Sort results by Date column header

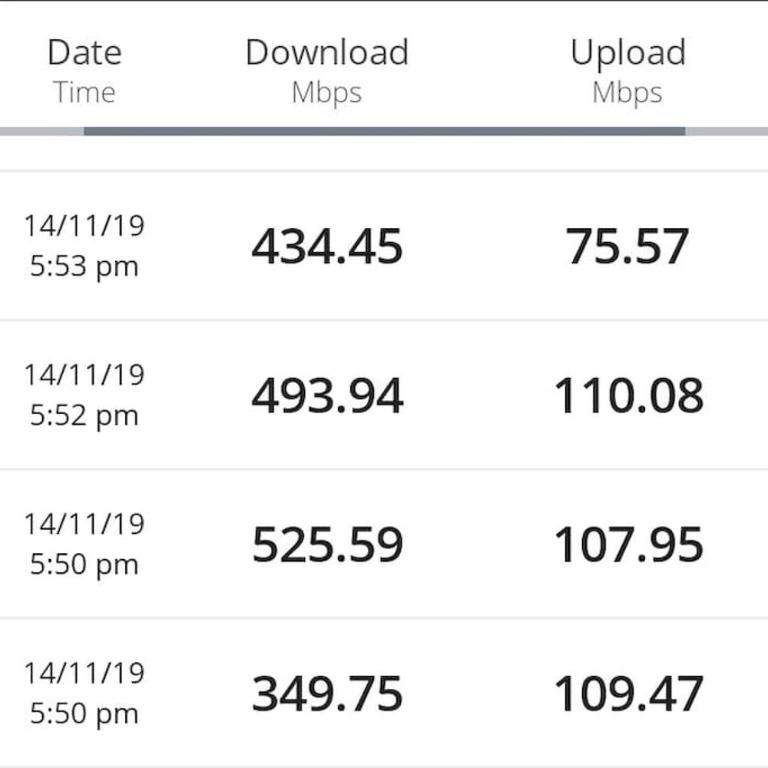tap(85, 52)
